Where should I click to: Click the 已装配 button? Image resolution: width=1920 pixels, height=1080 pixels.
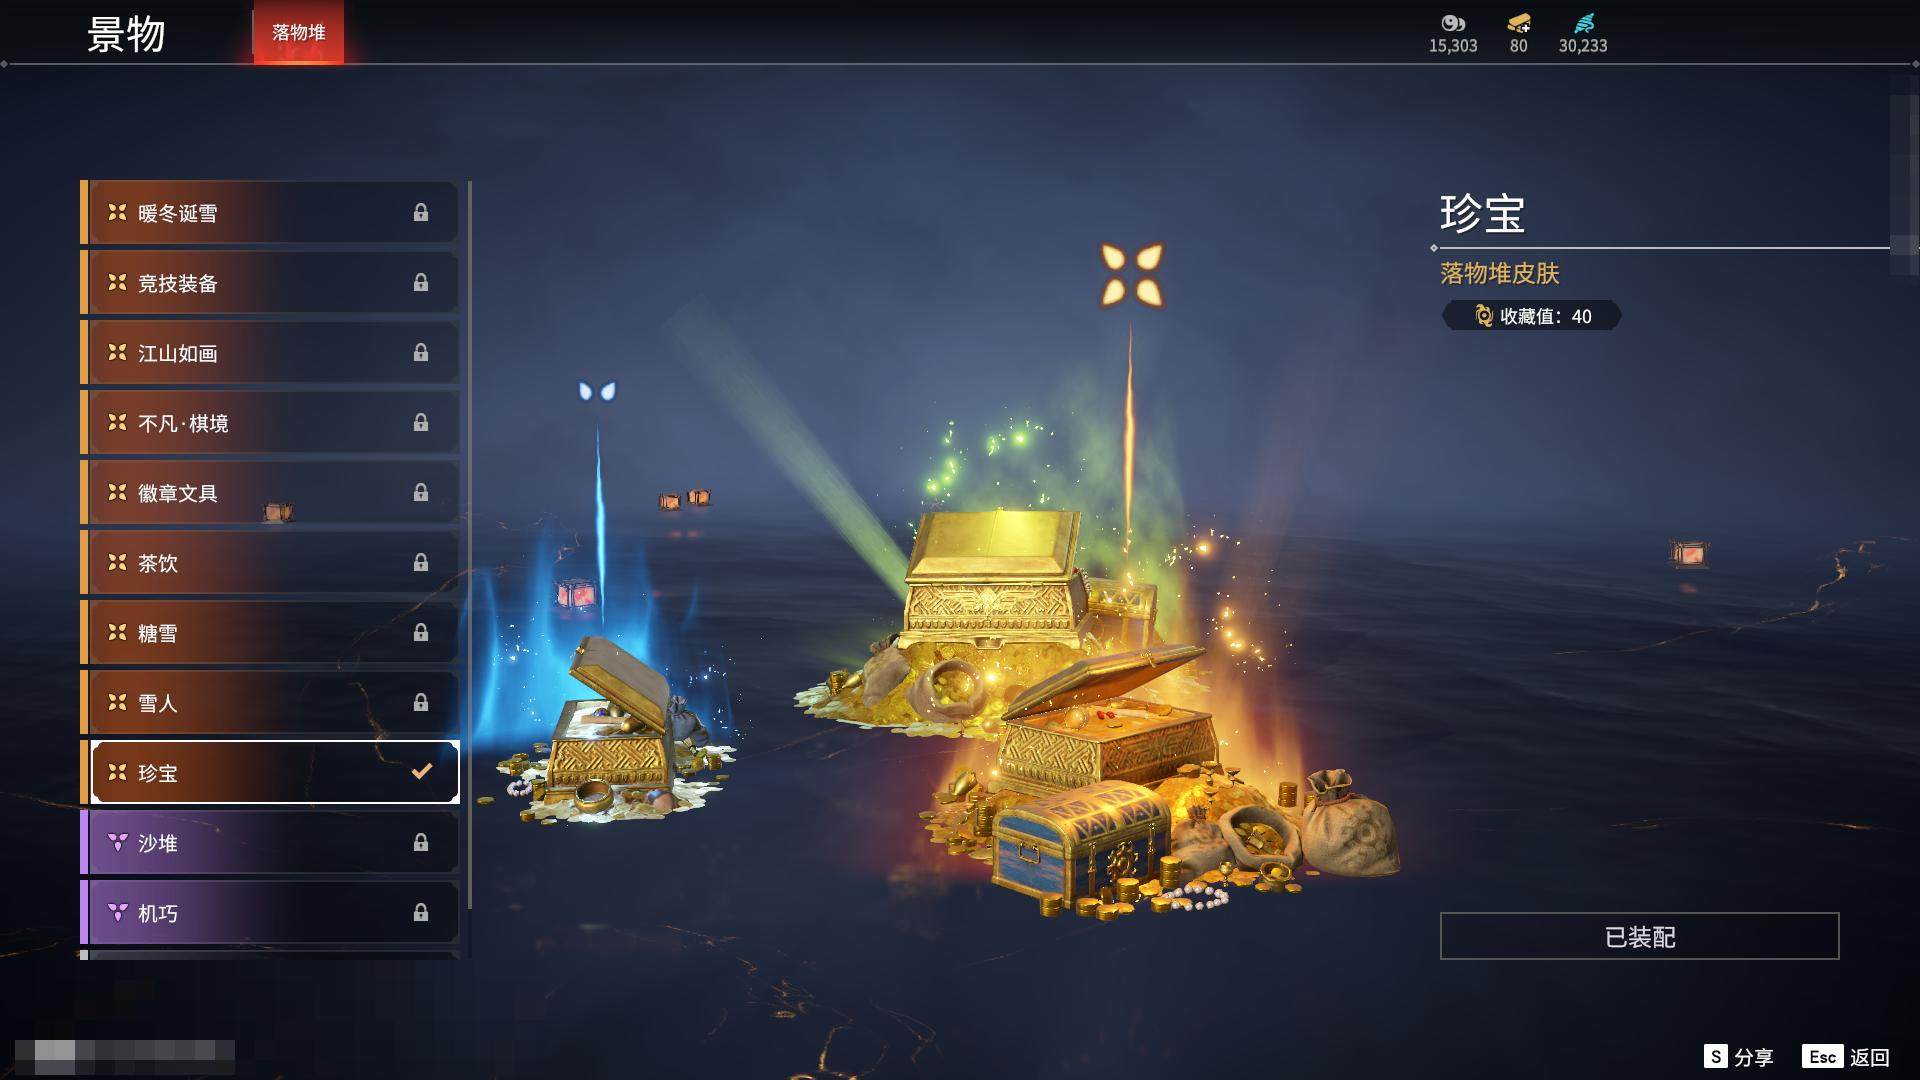[x=1639, y=936]
